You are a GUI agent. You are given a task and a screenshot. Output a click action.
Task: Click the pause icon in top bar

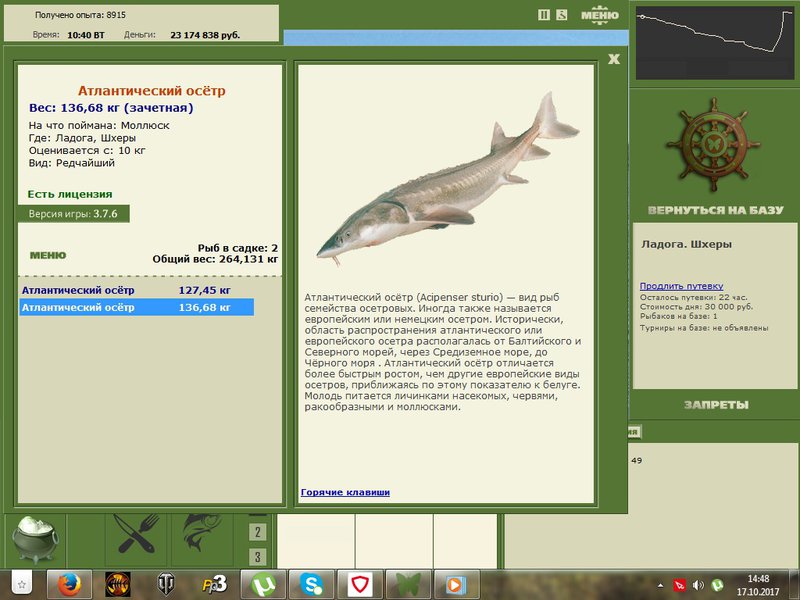[x=544, y=15]
